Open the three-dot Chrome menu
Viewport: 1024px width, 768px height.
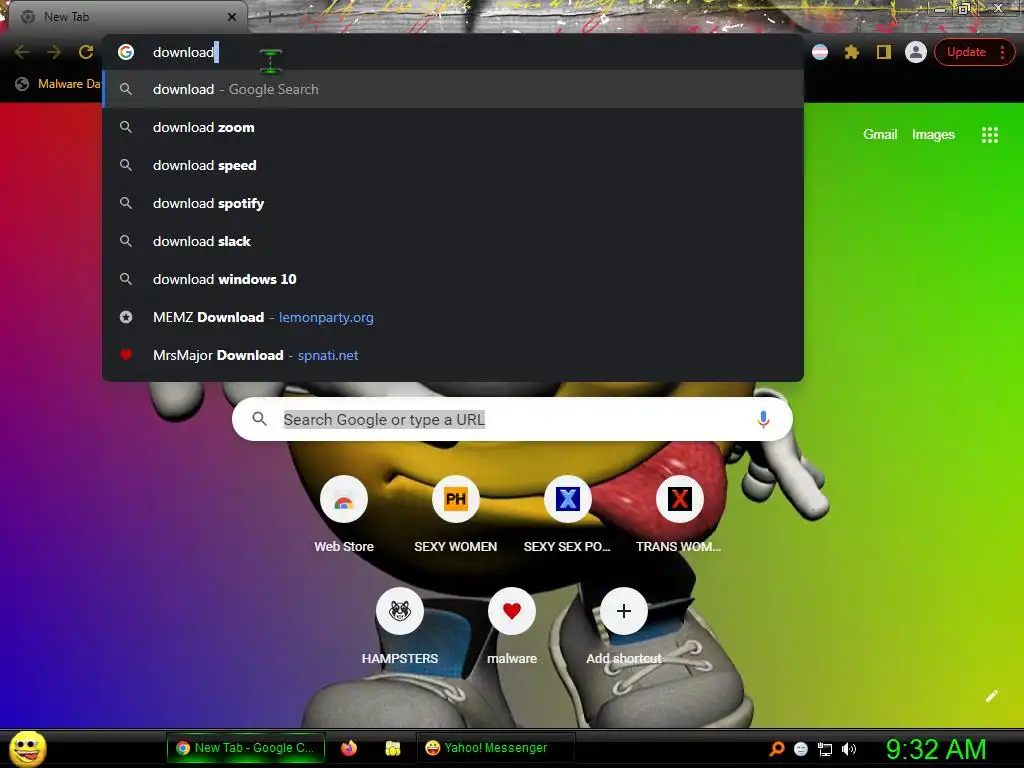coord(1002,52)
